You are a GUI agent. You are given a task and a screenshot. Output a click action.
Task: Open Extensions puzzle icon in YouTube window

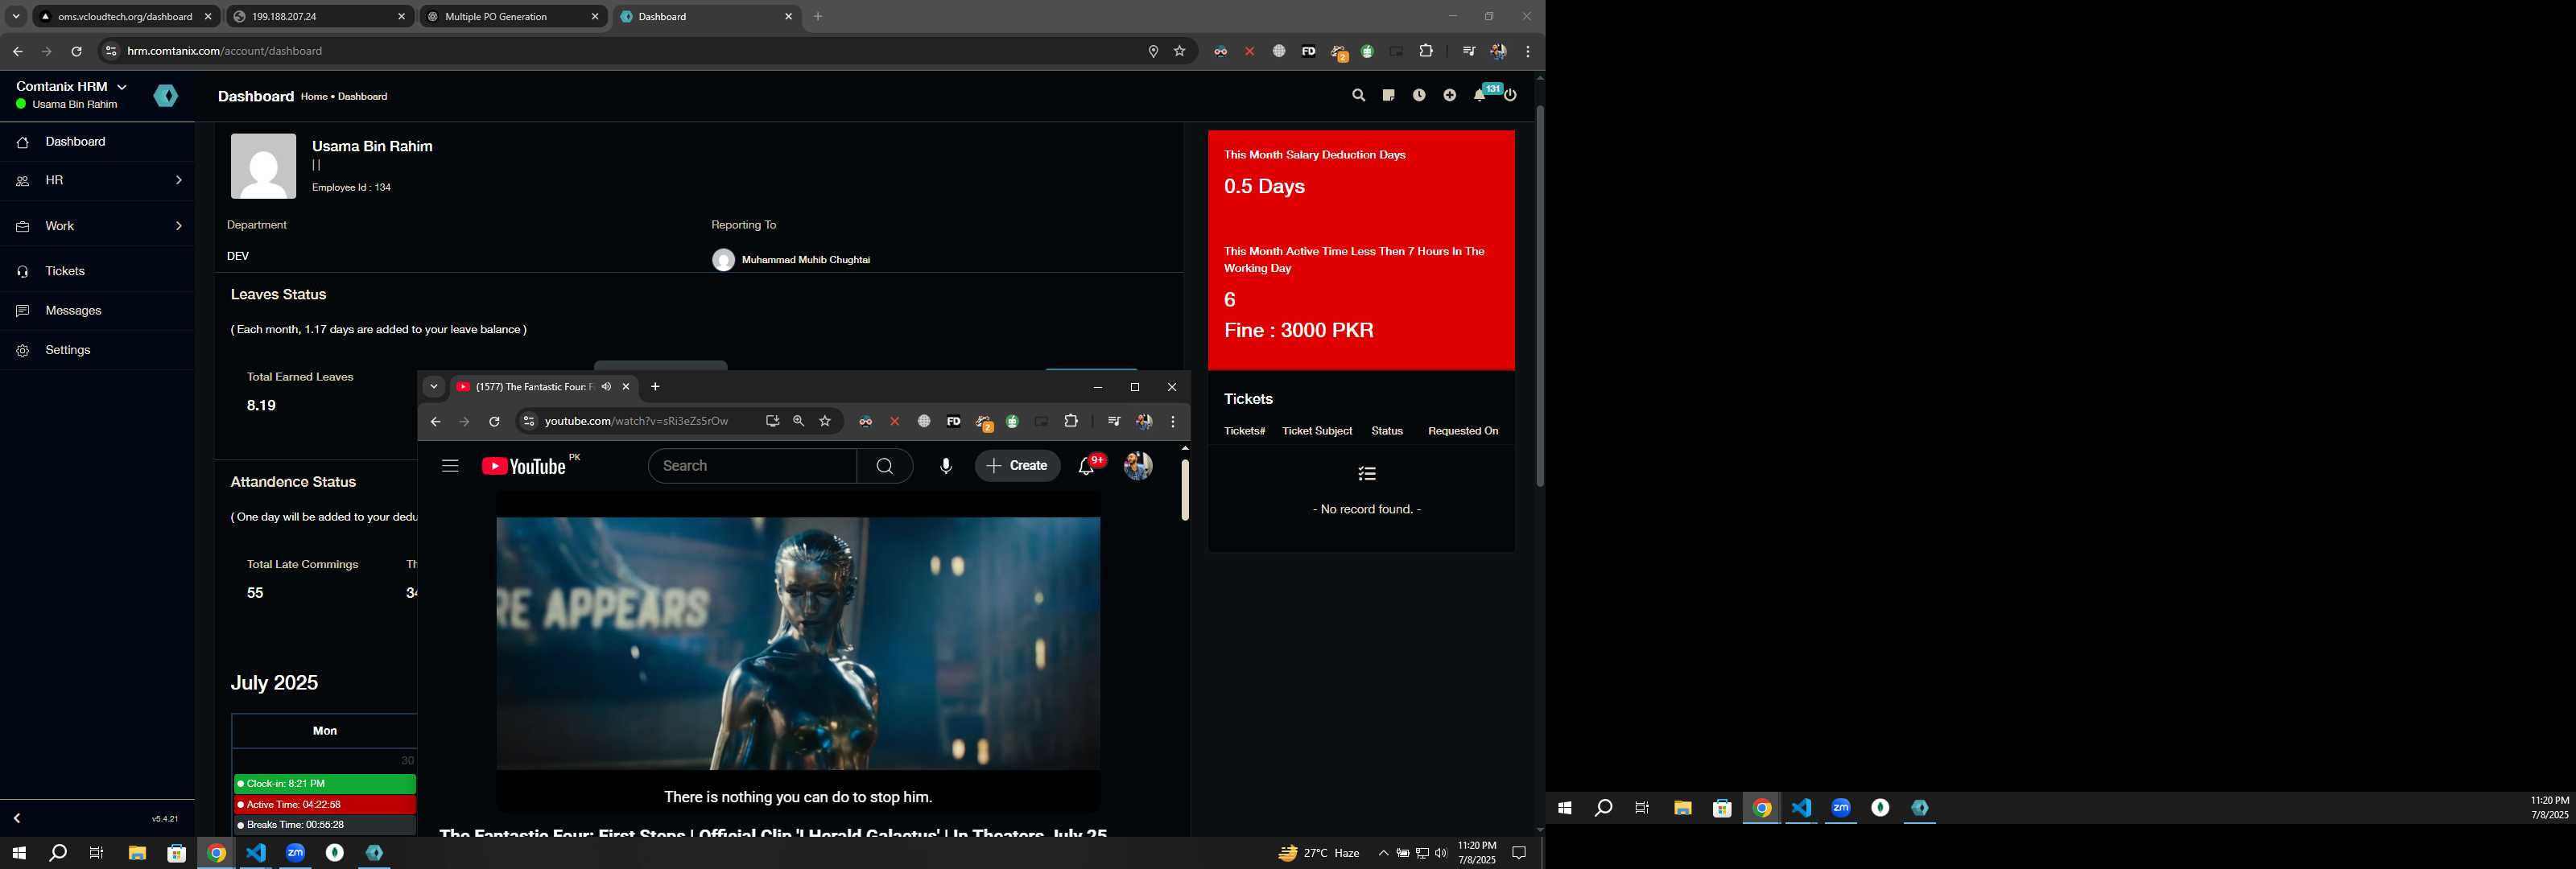[1071, 422]
